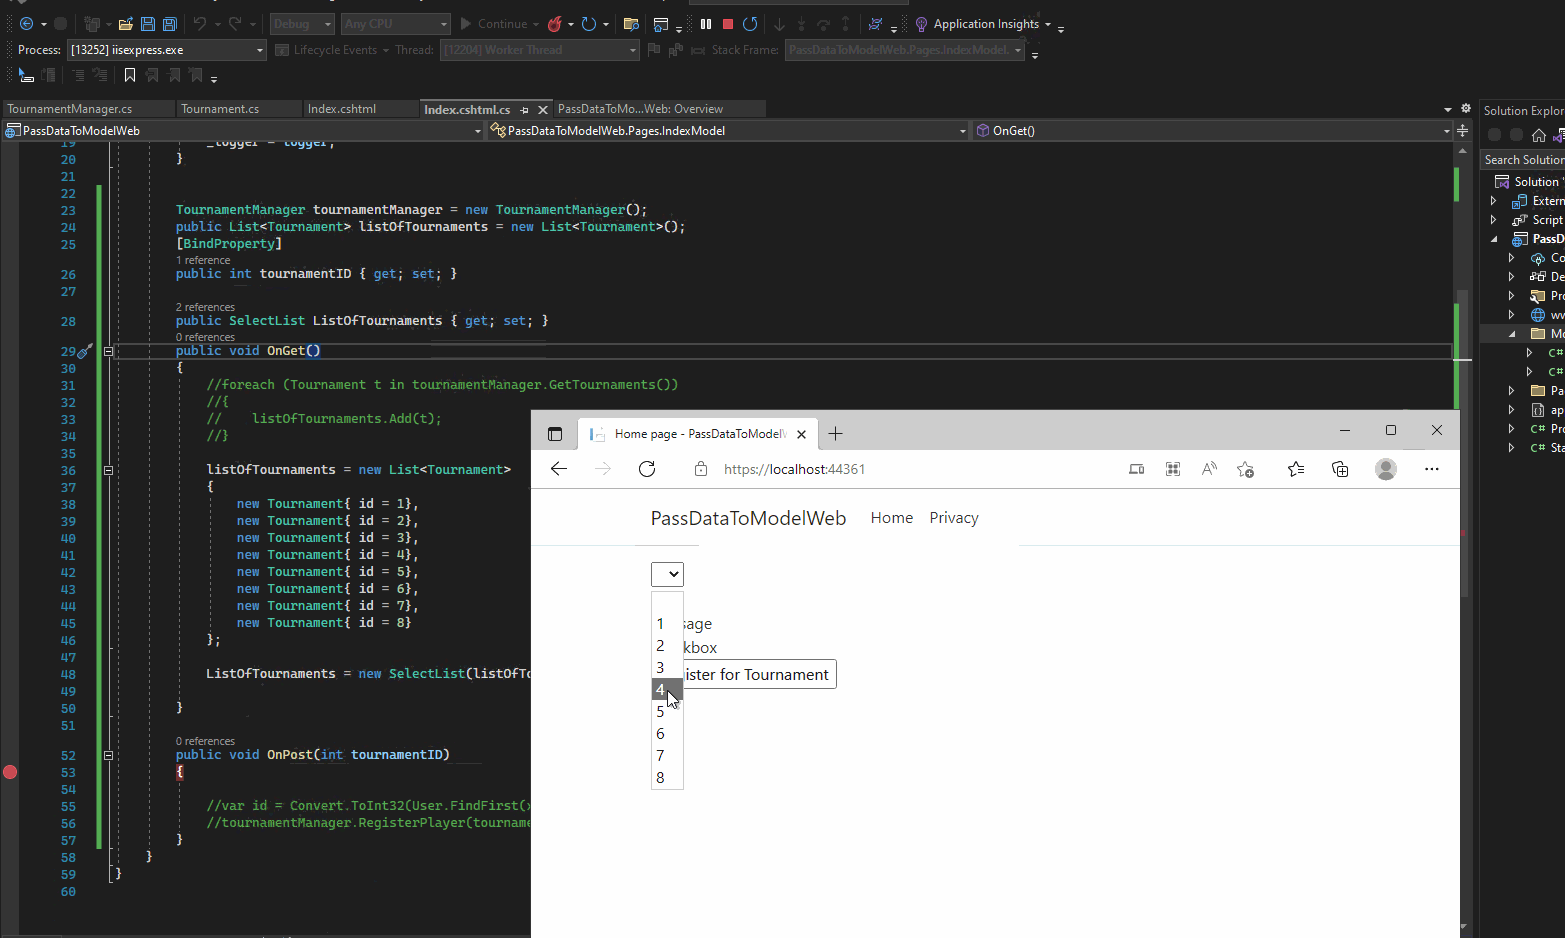The height and width of the screenshot is (938, 1565).
Task: Click the browser profile avatar
Action: click(x=1386, y=469)
